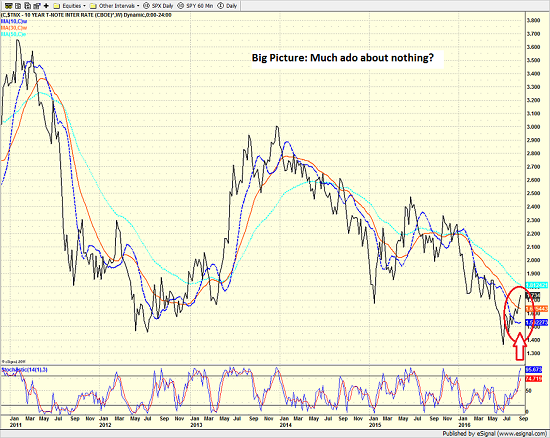The image size is (550, 438).
Task: Open the Equities folder dropdown
Action: click(x=69, y=6)
